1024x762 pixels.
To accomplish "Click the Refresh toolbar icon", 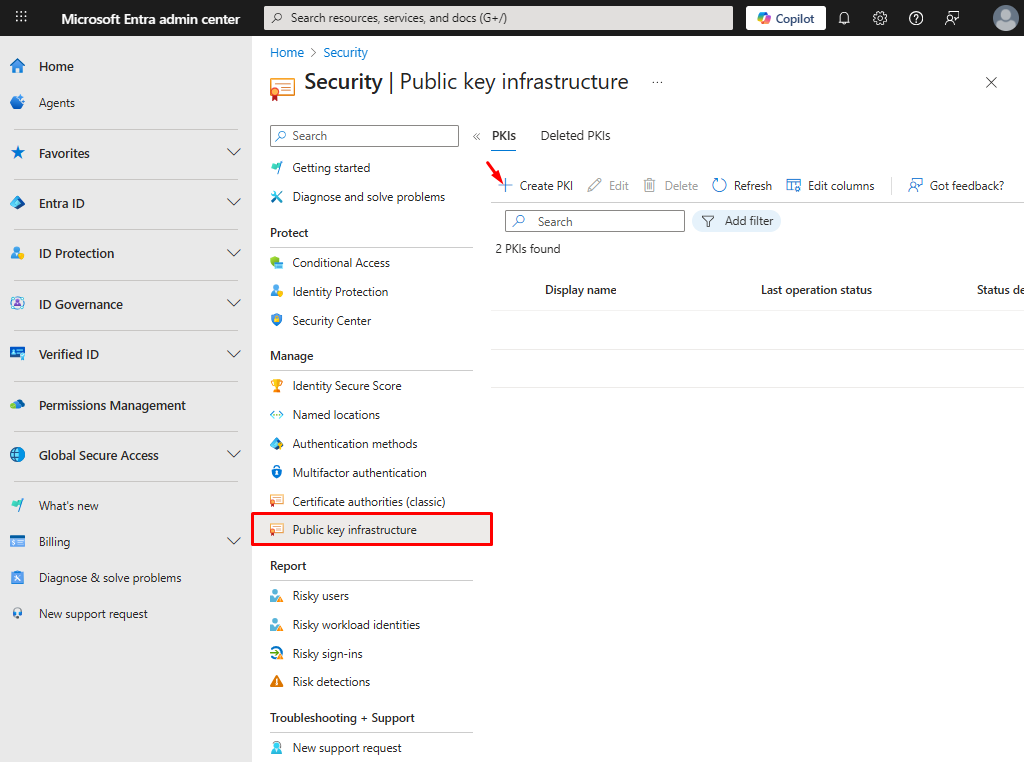I will [x=720, y=185].
